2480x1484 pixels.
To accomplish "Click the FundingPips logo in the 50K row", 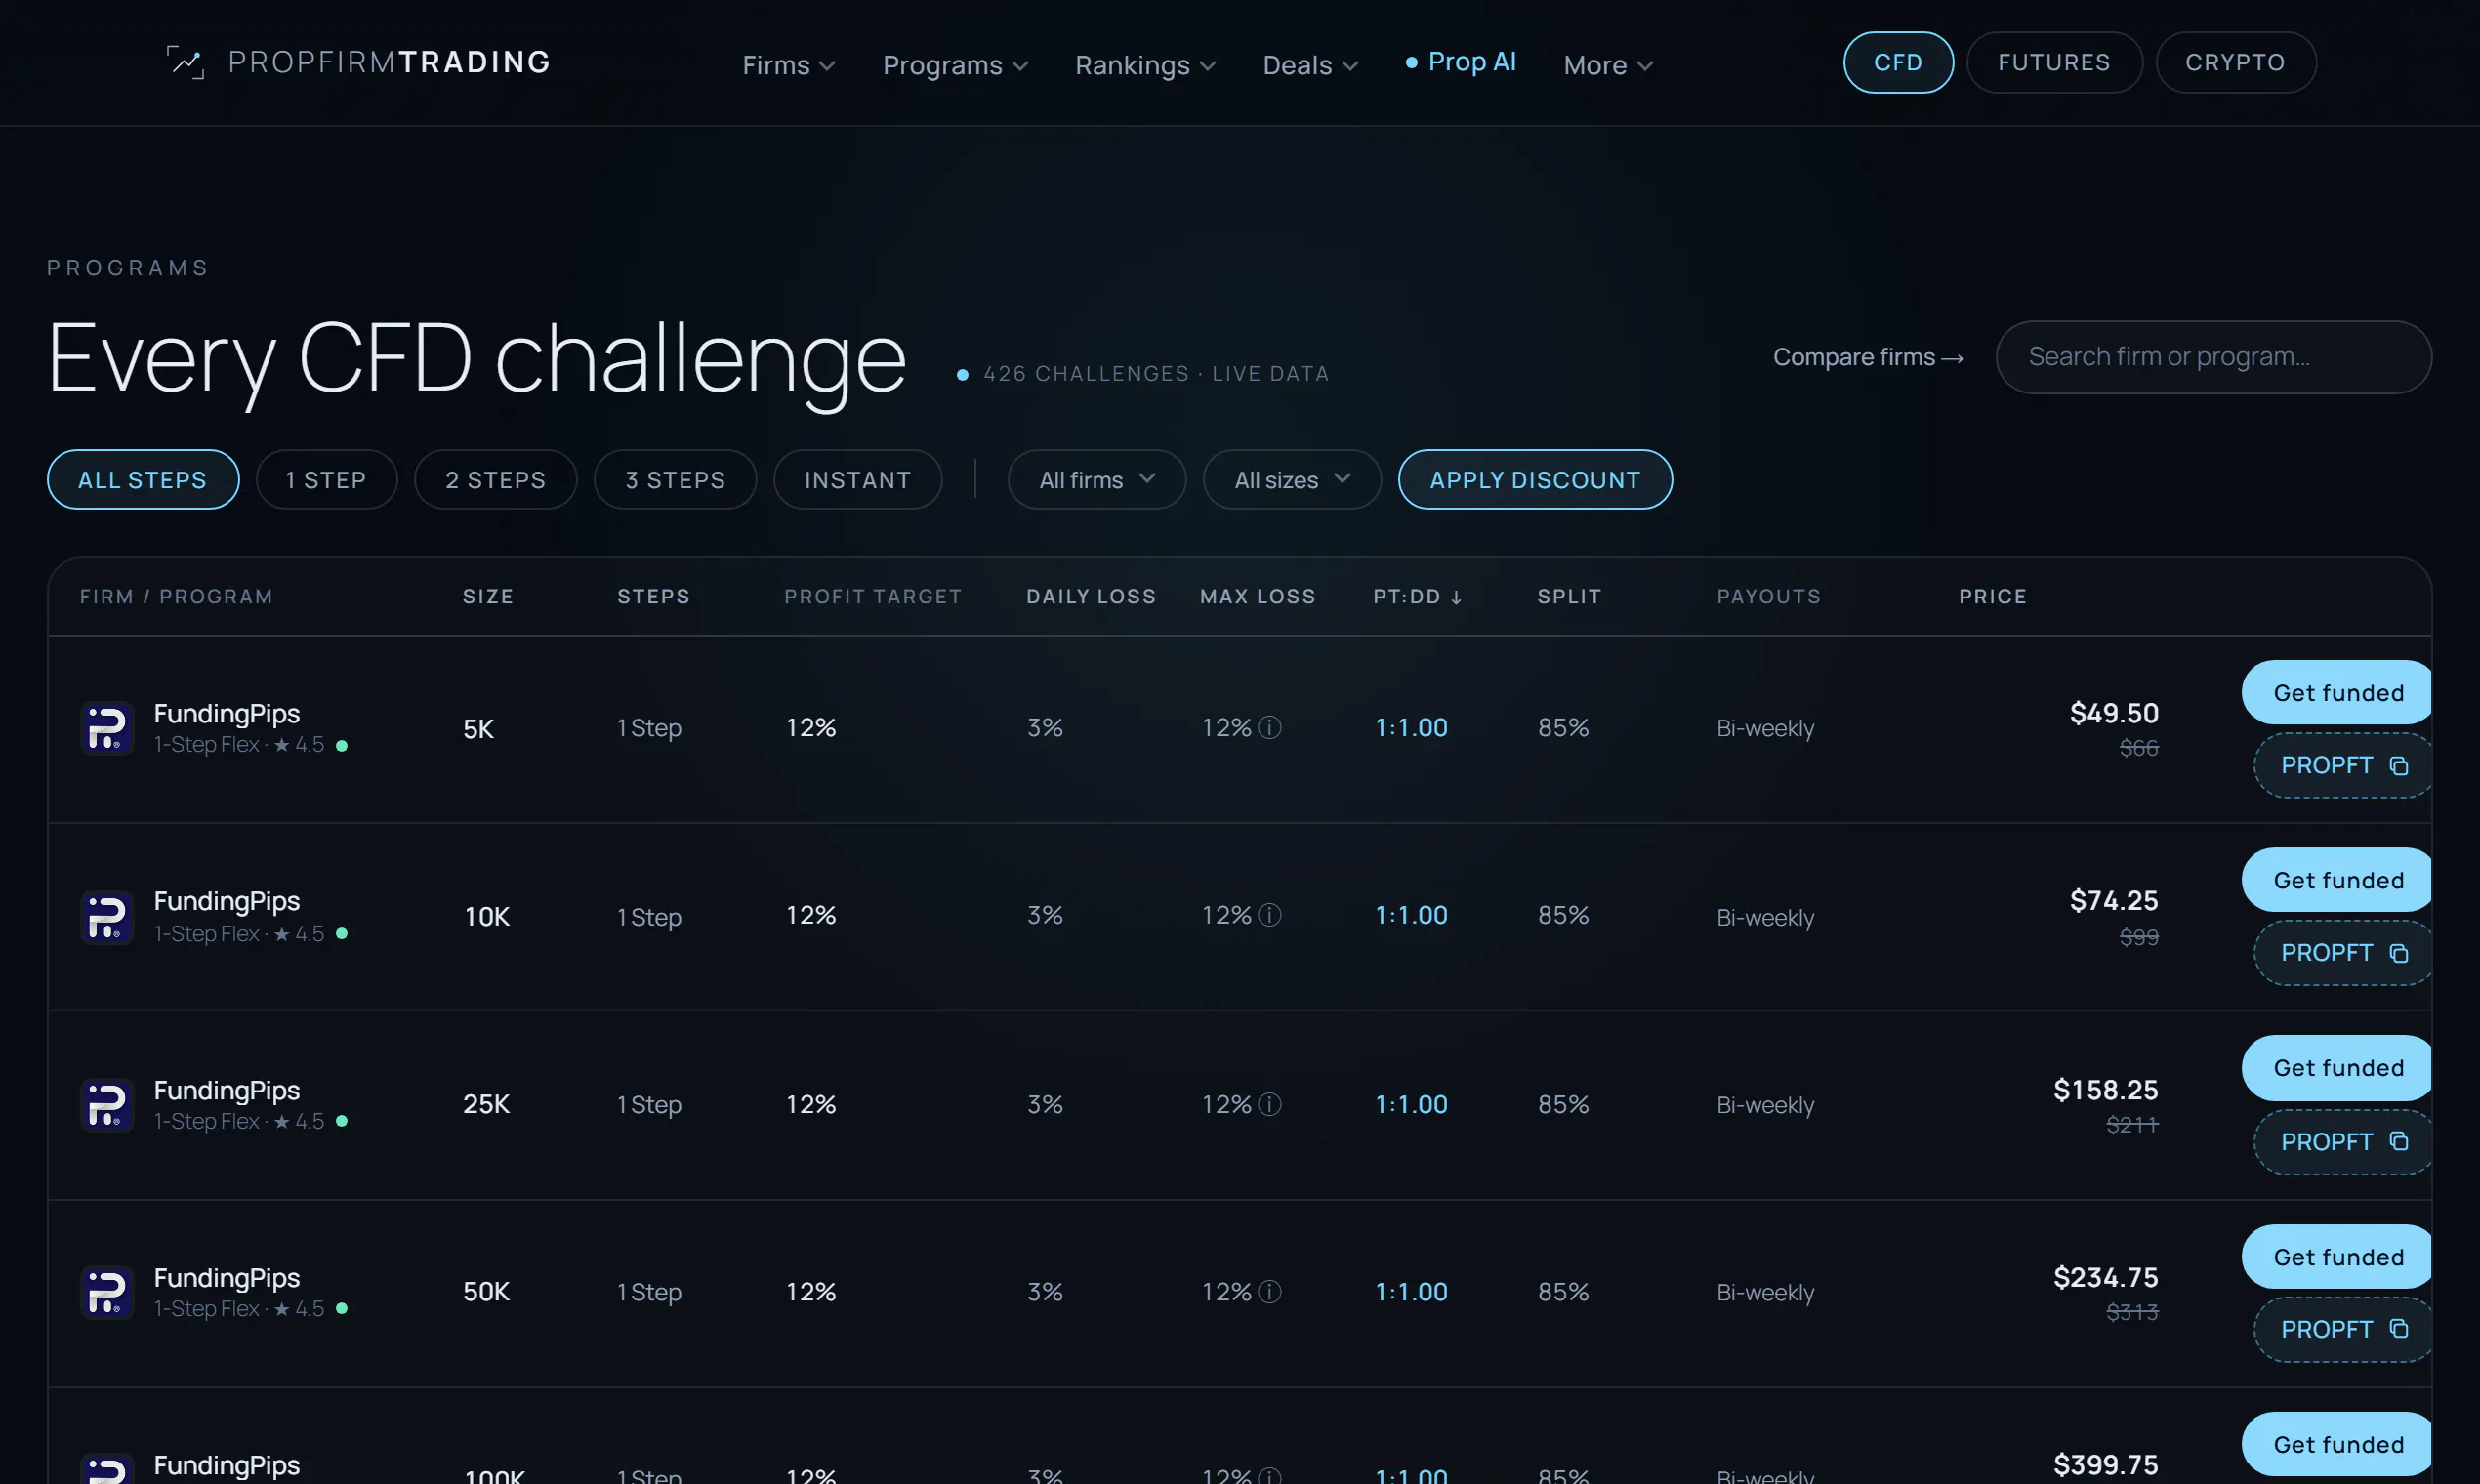I will [x=107, y=1292].
